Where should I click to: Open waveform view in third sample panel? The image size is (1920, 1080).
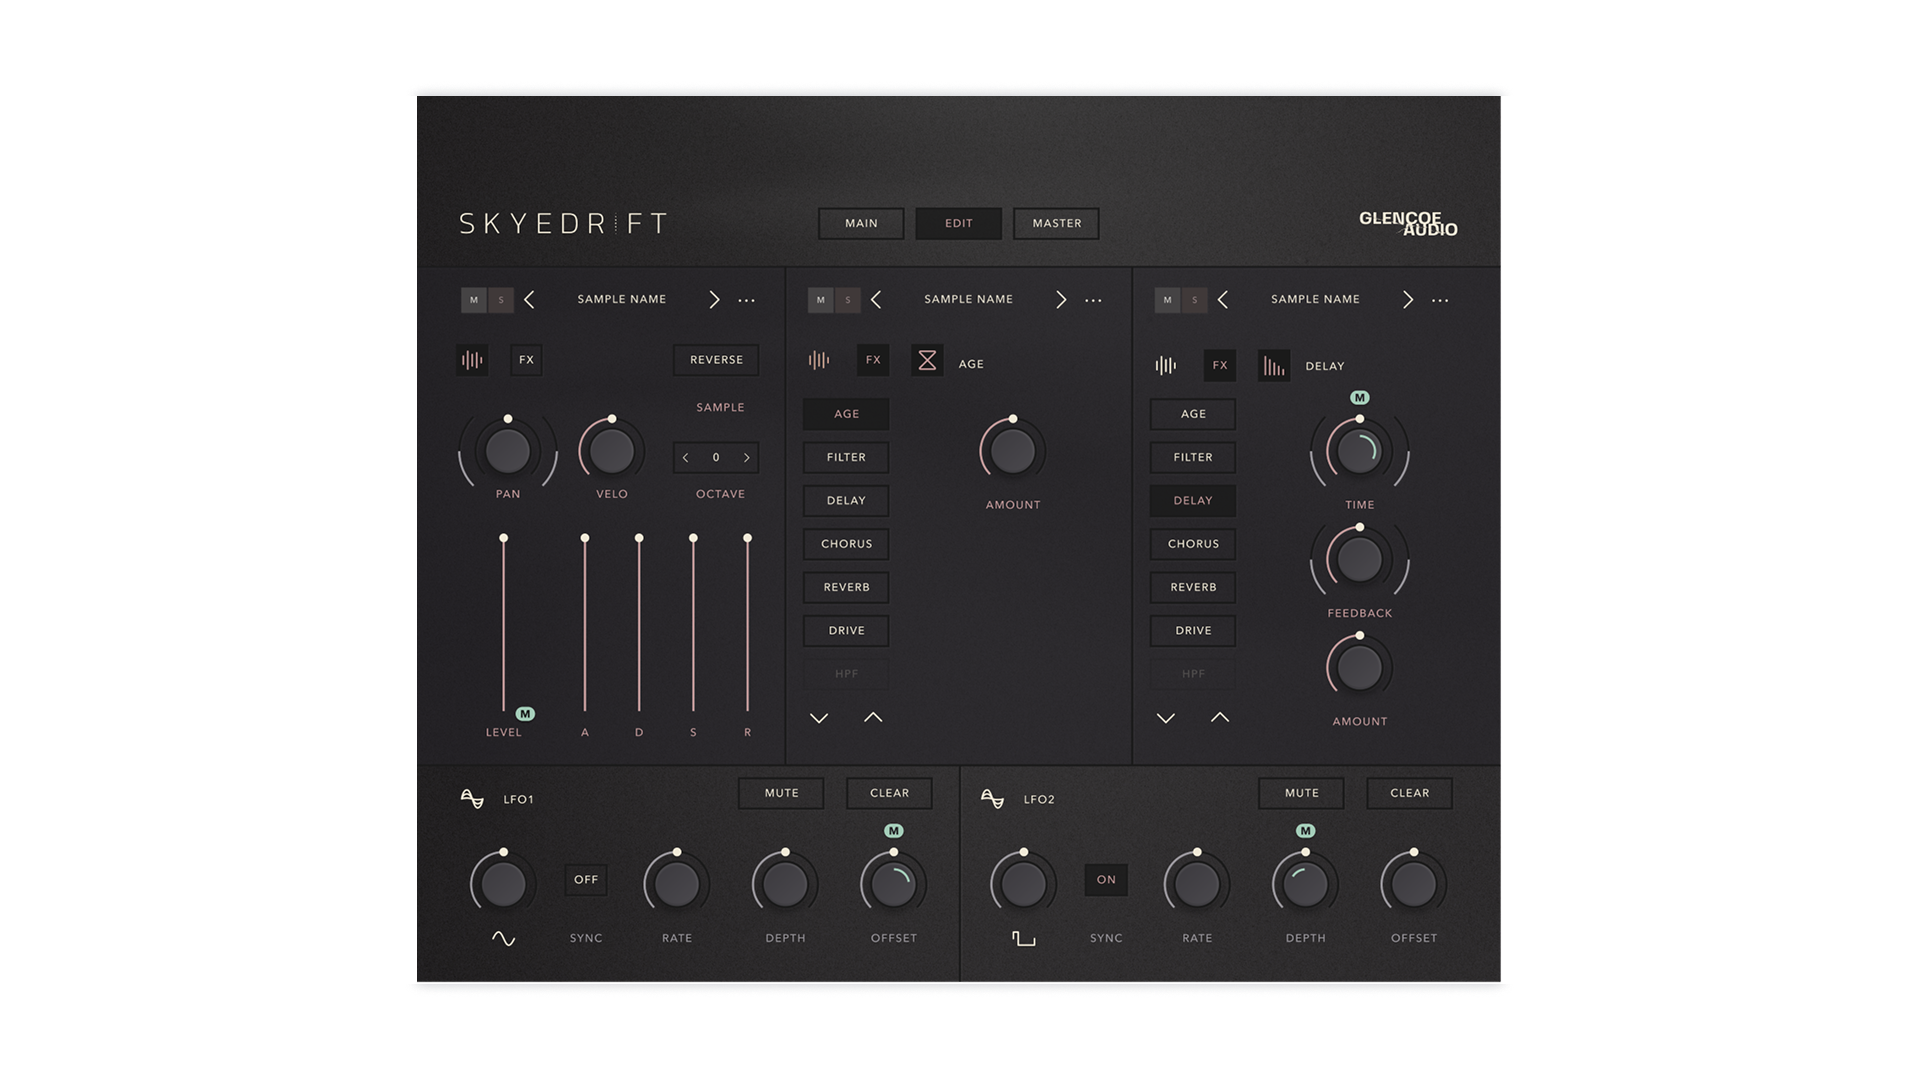[x=1166, y=366]
